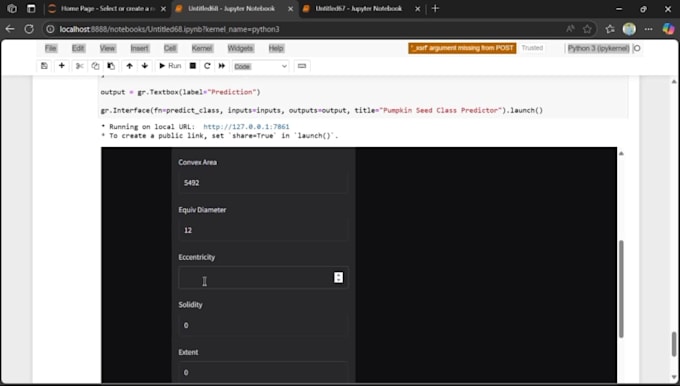The image size is (680, 386).
Task: Click the Solidity input field
Action: pos(263,325)
